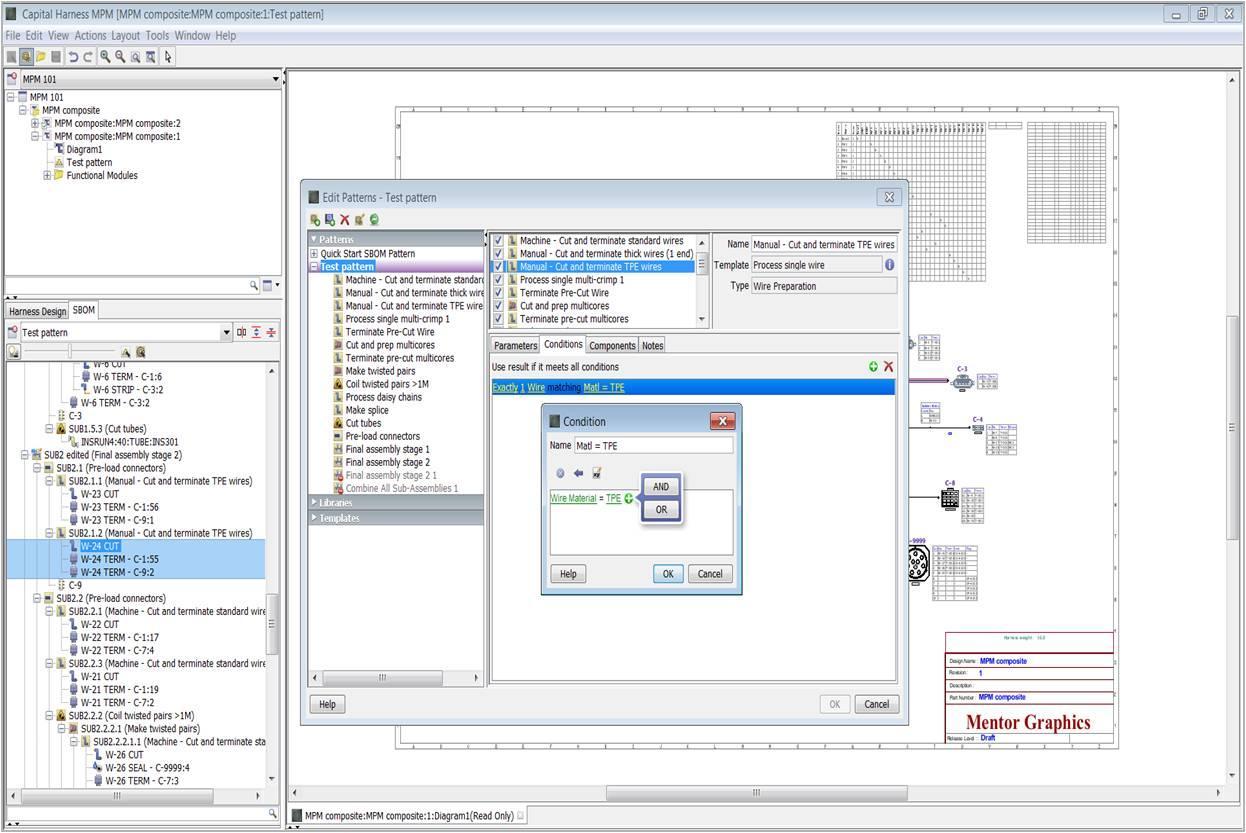
Task: Click the condition Name input field
Action: [x=653, y=445]
